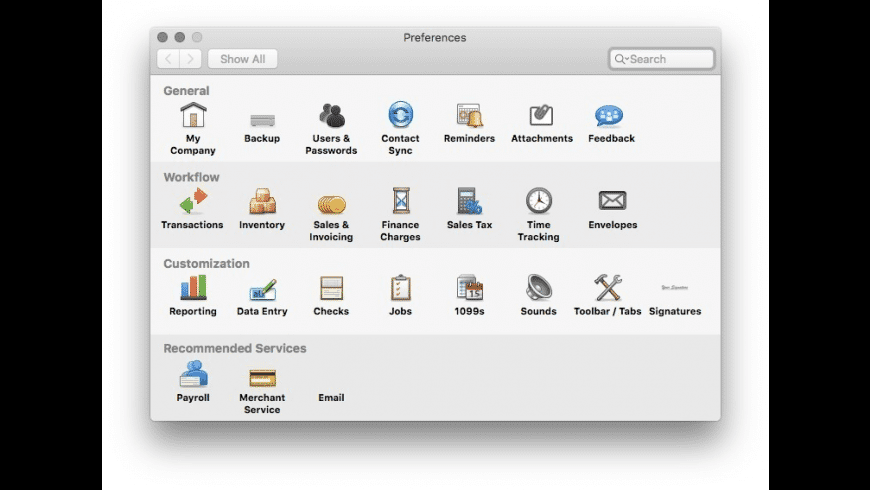
Task: Open the search magnifier dropdown
Action: (621, 59)
